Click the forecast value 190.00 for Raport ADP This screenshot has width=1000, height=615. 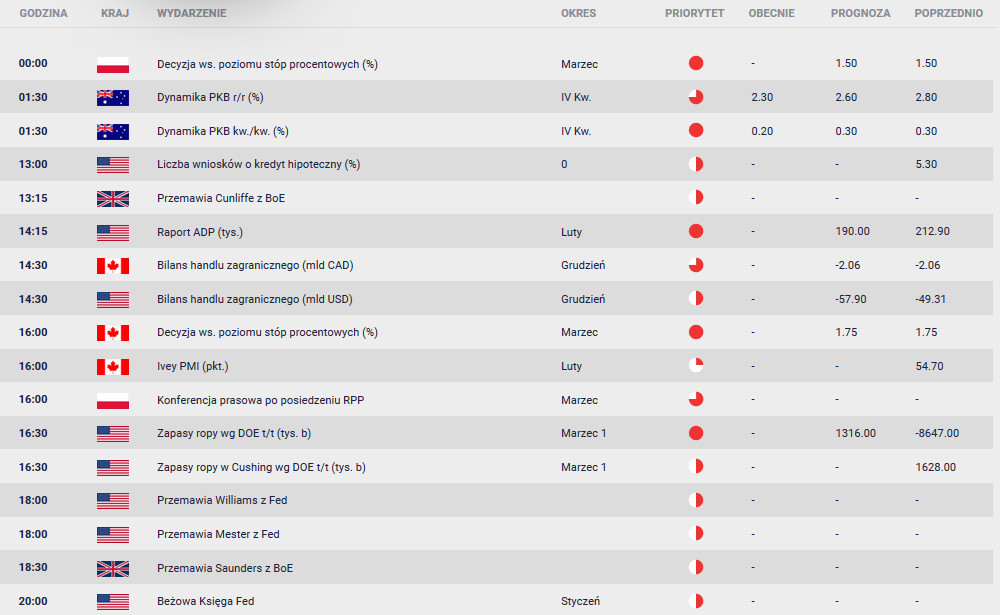(853, 232)
